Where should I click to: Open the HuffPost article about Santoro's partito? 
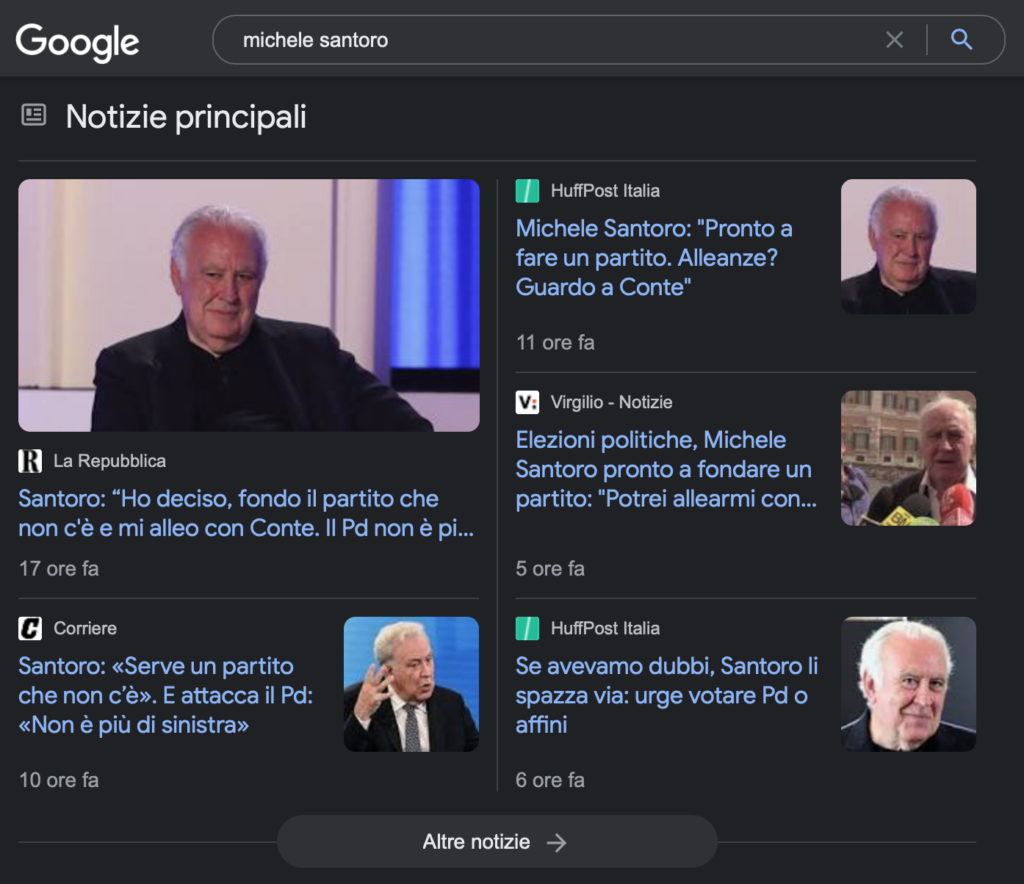click(653, 257)
